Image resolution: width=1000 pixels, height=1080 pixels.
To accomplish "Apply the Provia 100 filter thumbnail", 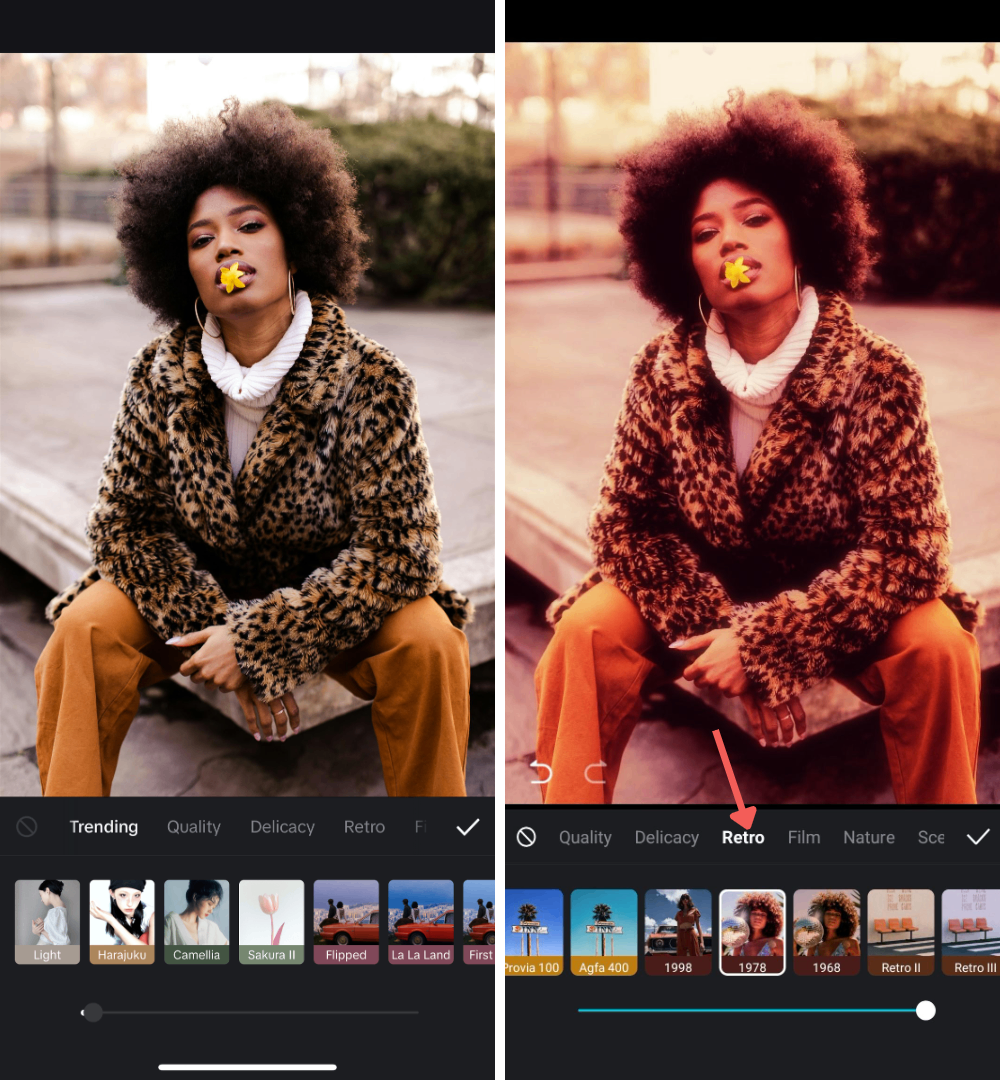I will pos(534,932).
